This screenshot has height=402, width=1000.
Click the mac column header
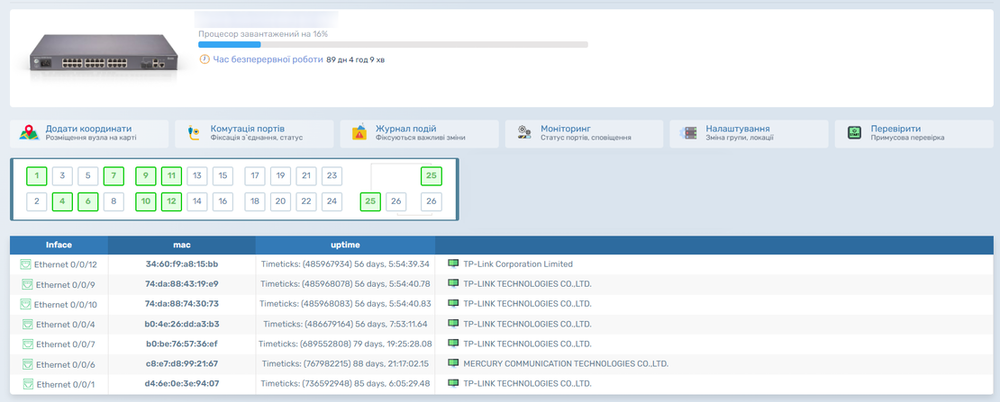181,245
